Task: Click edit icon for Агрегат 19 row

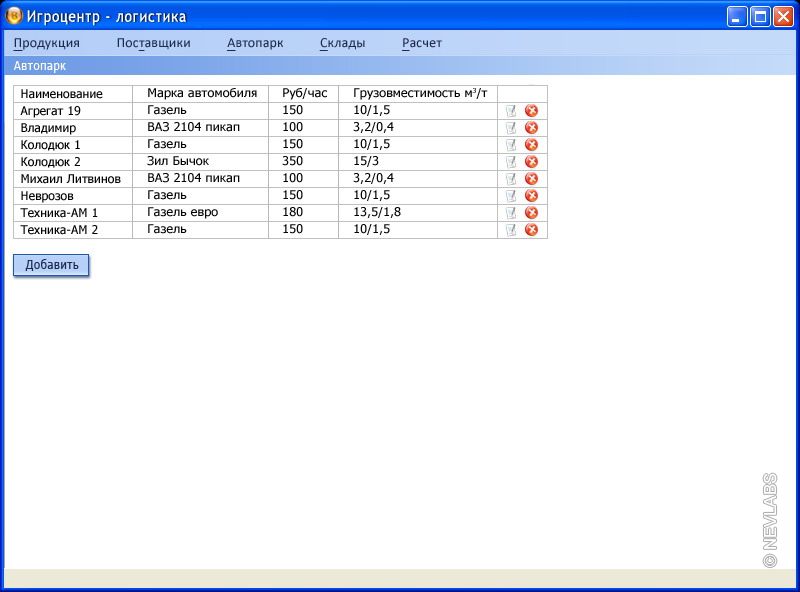Action: click(x=511, y=111)
